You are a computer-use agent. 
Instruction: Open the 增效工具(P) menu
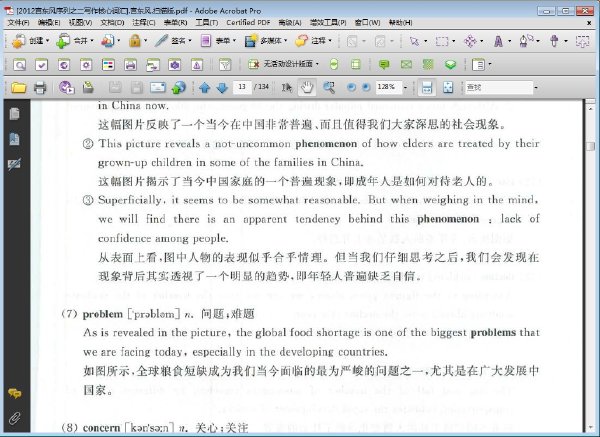[328, 23]
